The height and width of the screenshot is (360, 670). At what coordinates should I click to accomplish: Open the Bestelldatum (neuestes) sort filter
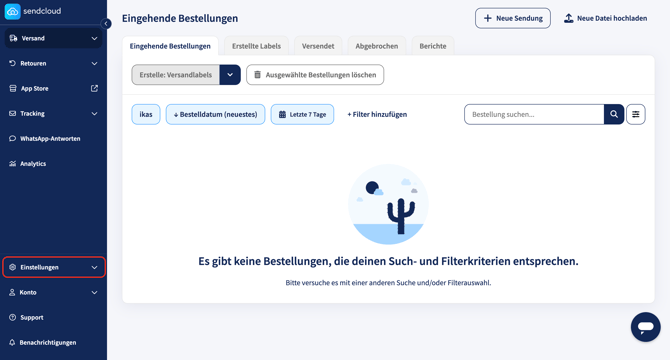(215, 114)
